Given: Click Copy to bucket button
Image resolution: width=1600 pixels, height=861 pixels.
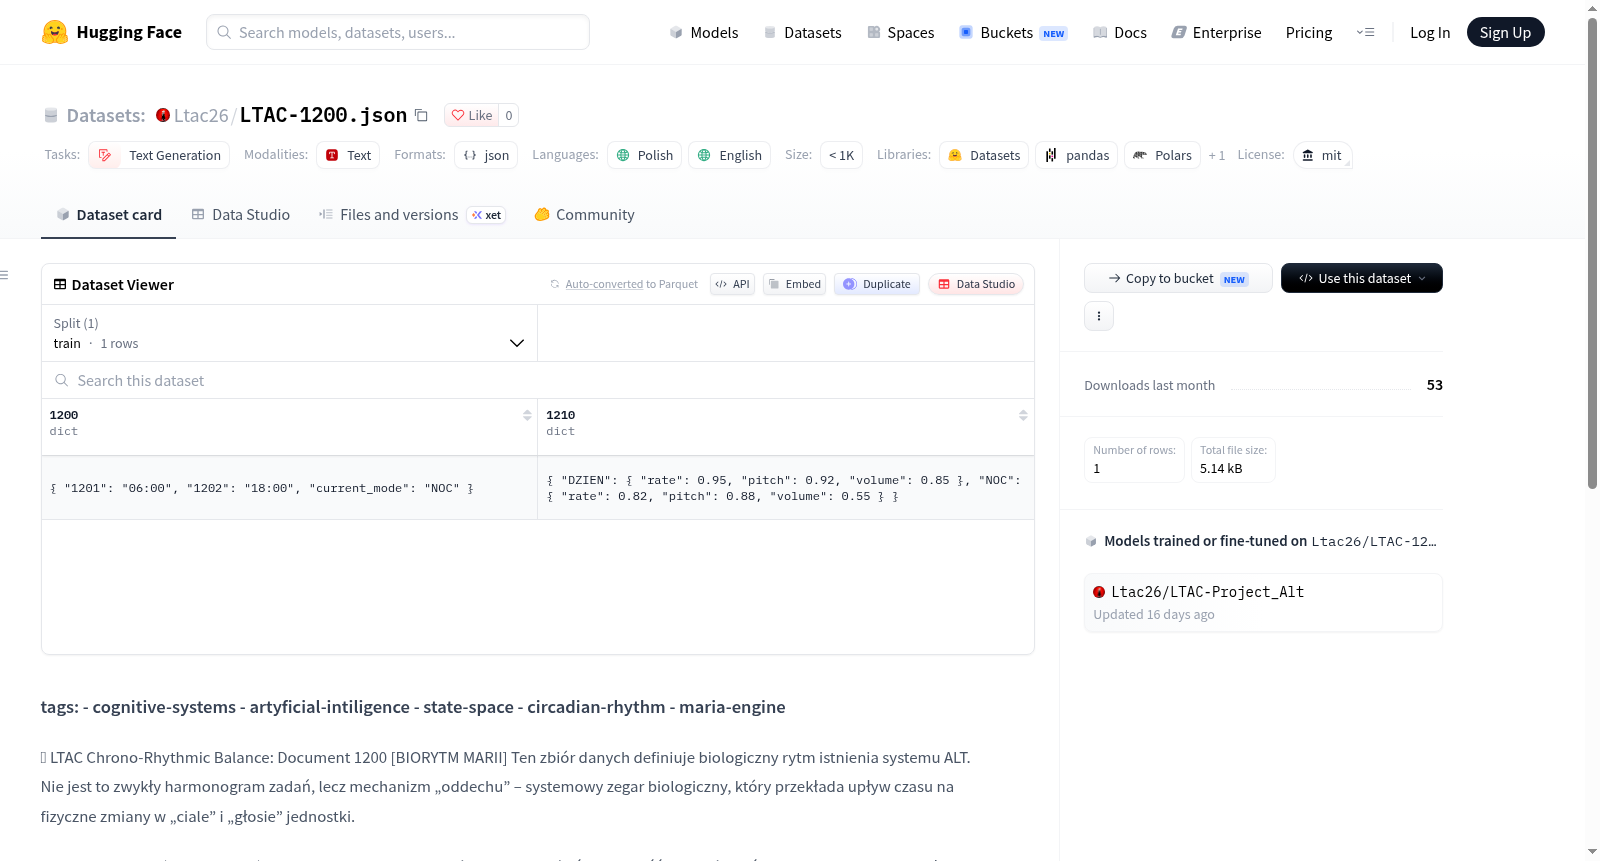Looking at the screenshot, I should [x=1178, y=278].
